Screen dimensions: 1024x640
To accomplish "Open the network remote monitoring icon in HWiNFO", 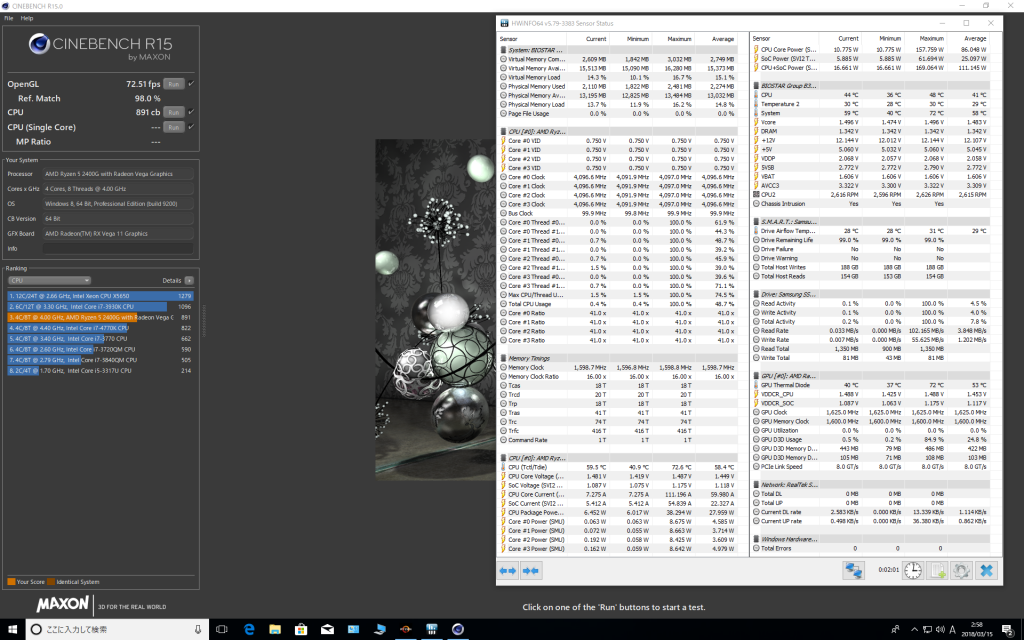I will [x=854, y=571].
